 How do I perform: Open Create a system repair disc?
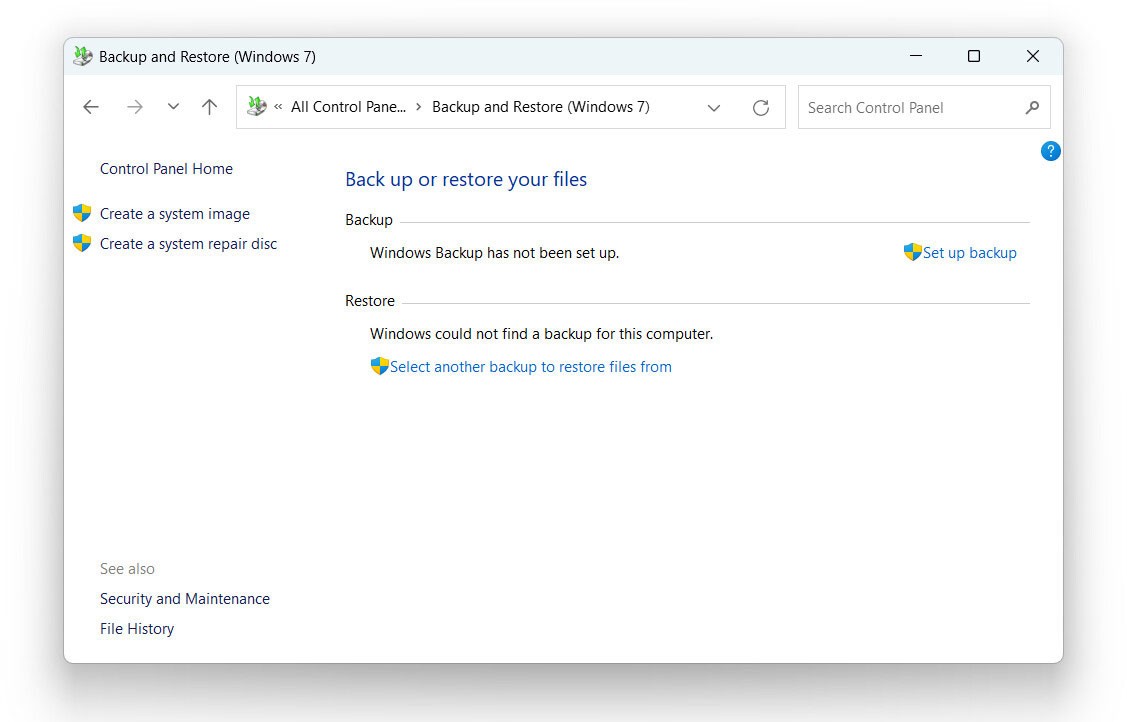188,244
